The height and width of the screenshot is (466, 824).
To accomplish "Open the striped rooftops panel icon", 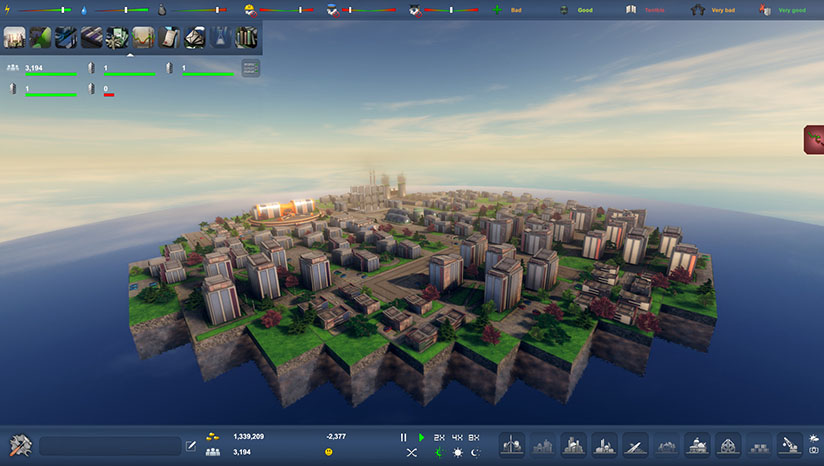I will point(92,38).
